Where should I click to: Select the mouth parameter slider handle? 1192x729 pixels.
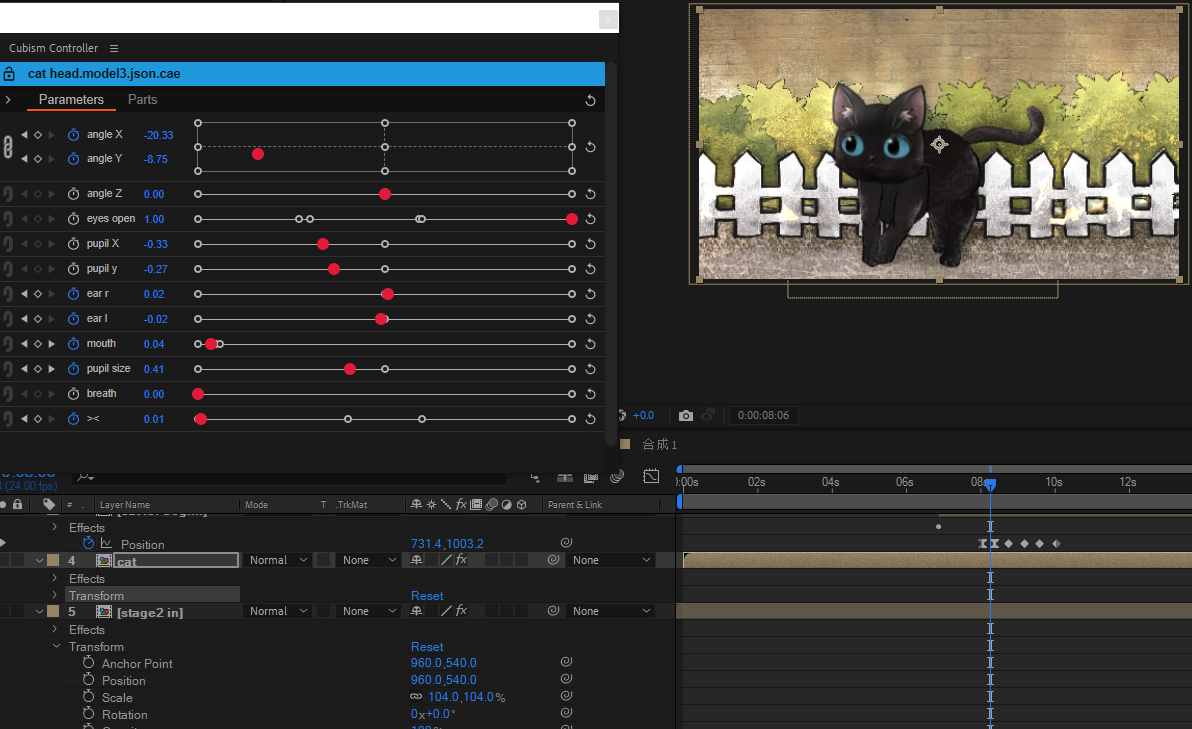pos(209,343)
